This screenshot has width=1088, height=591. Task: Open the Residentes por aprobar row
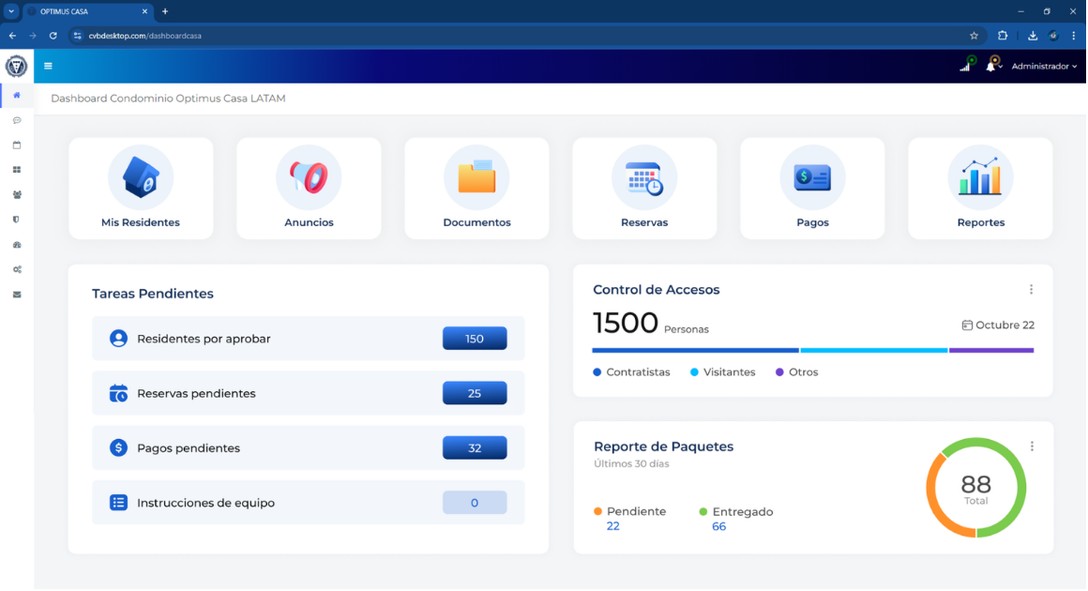coord(308,339)
